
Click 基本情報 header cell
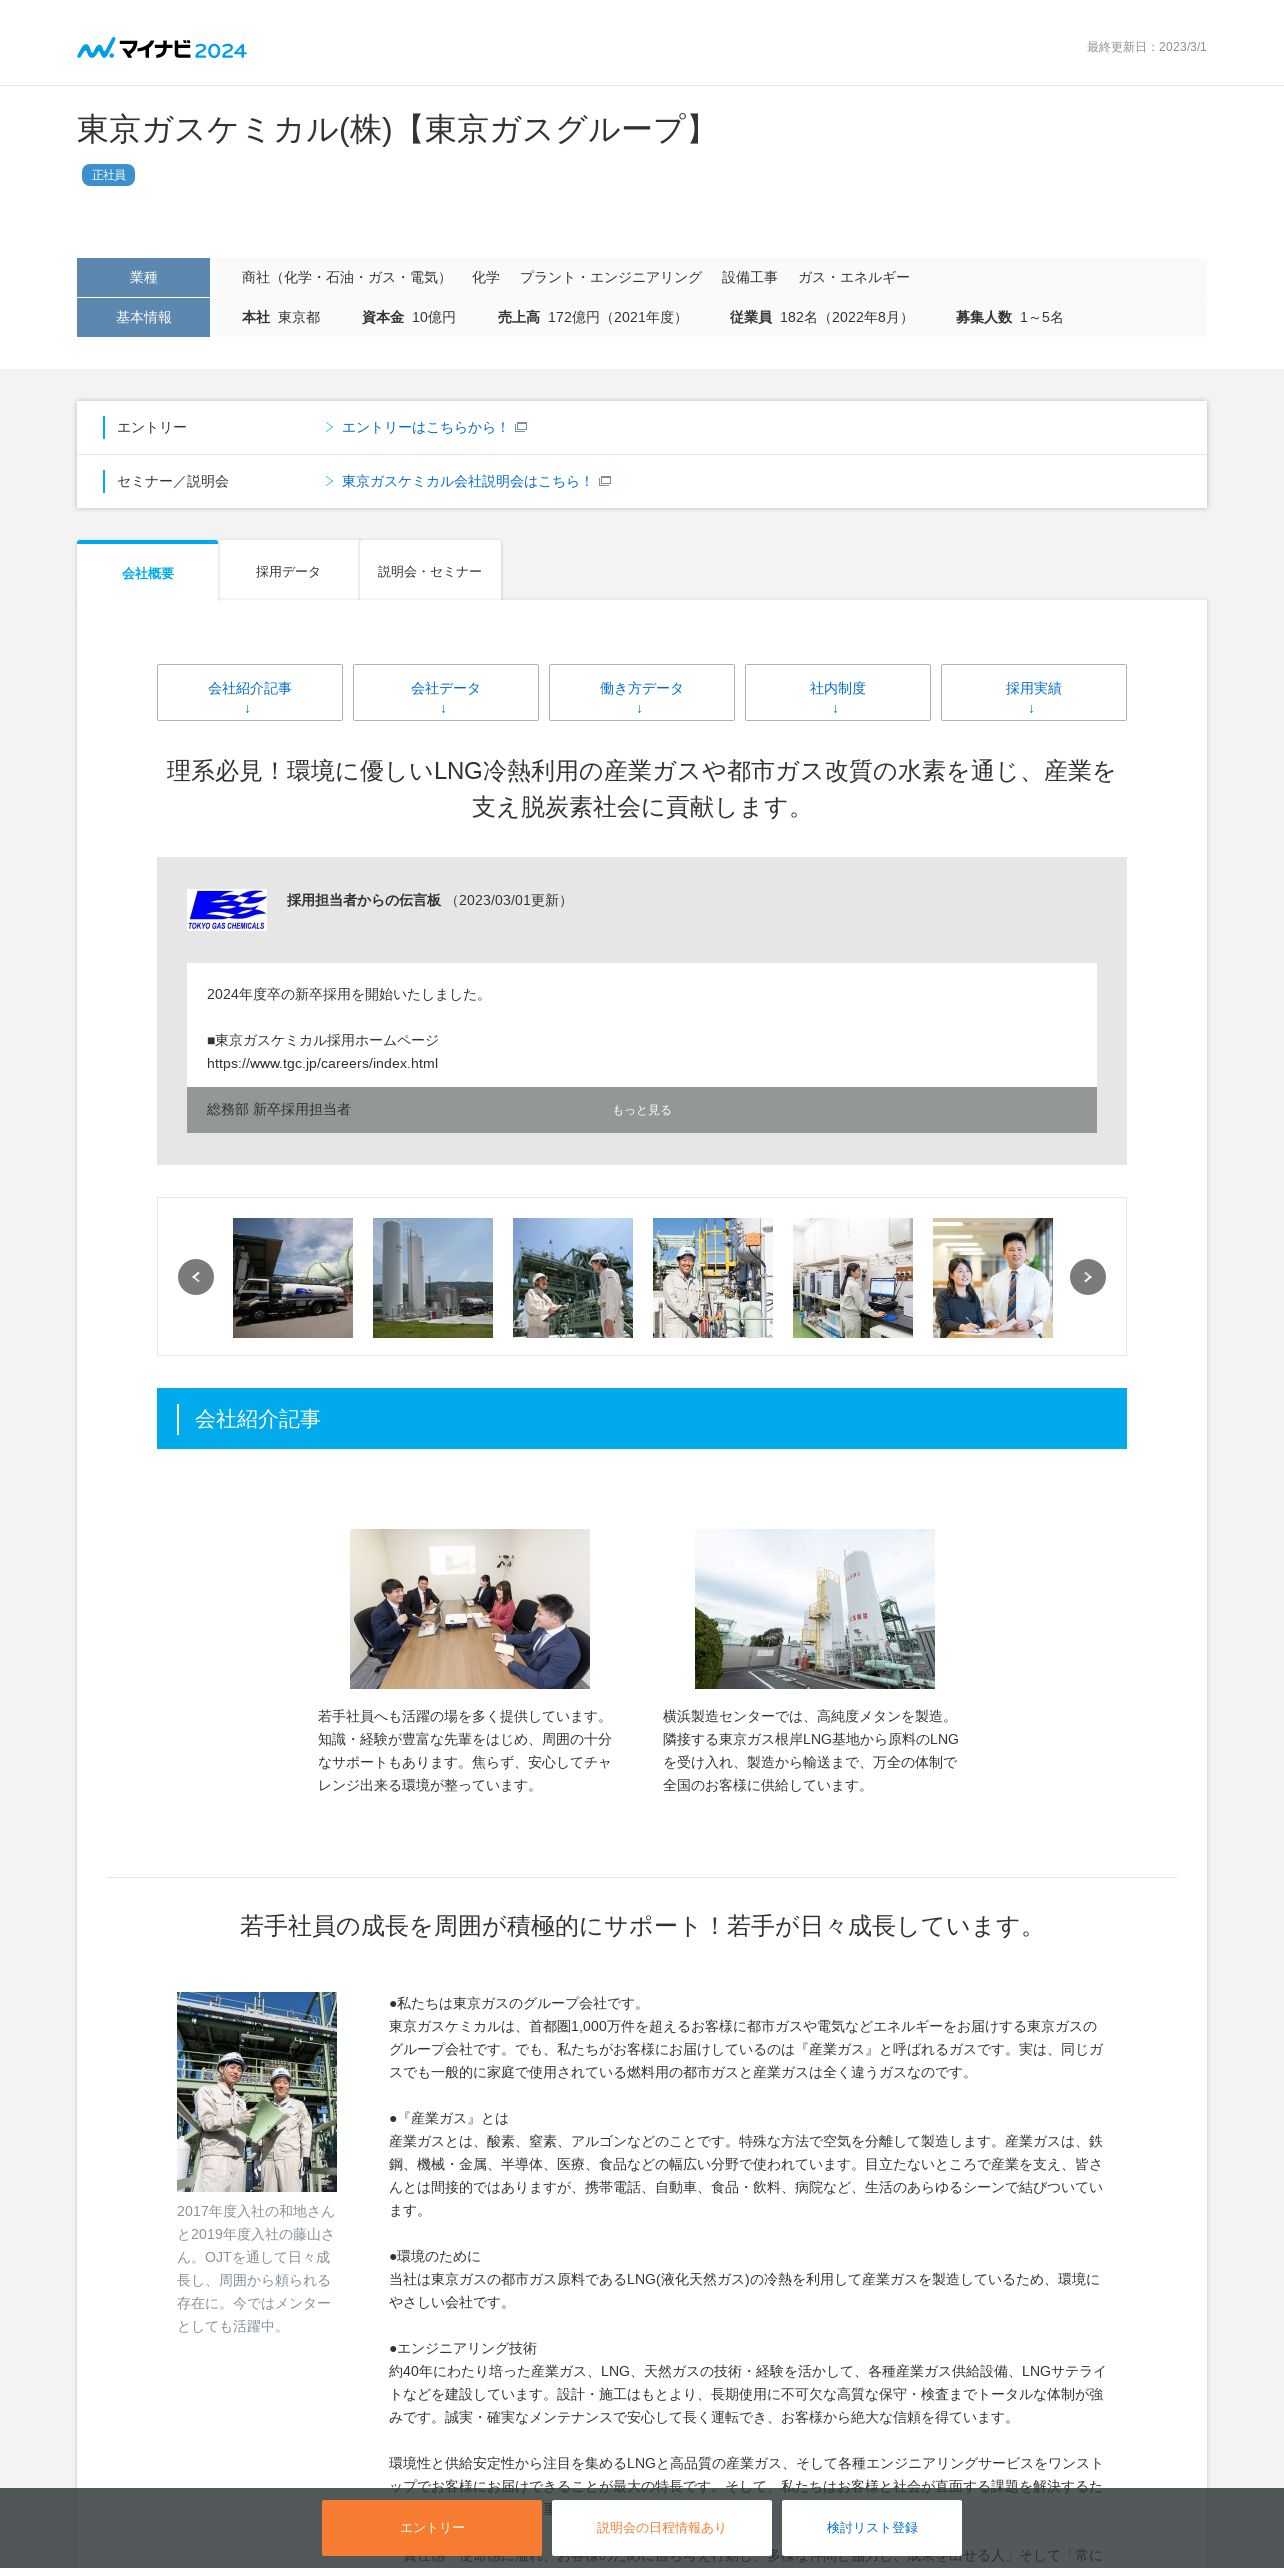(x=143, y=317)
